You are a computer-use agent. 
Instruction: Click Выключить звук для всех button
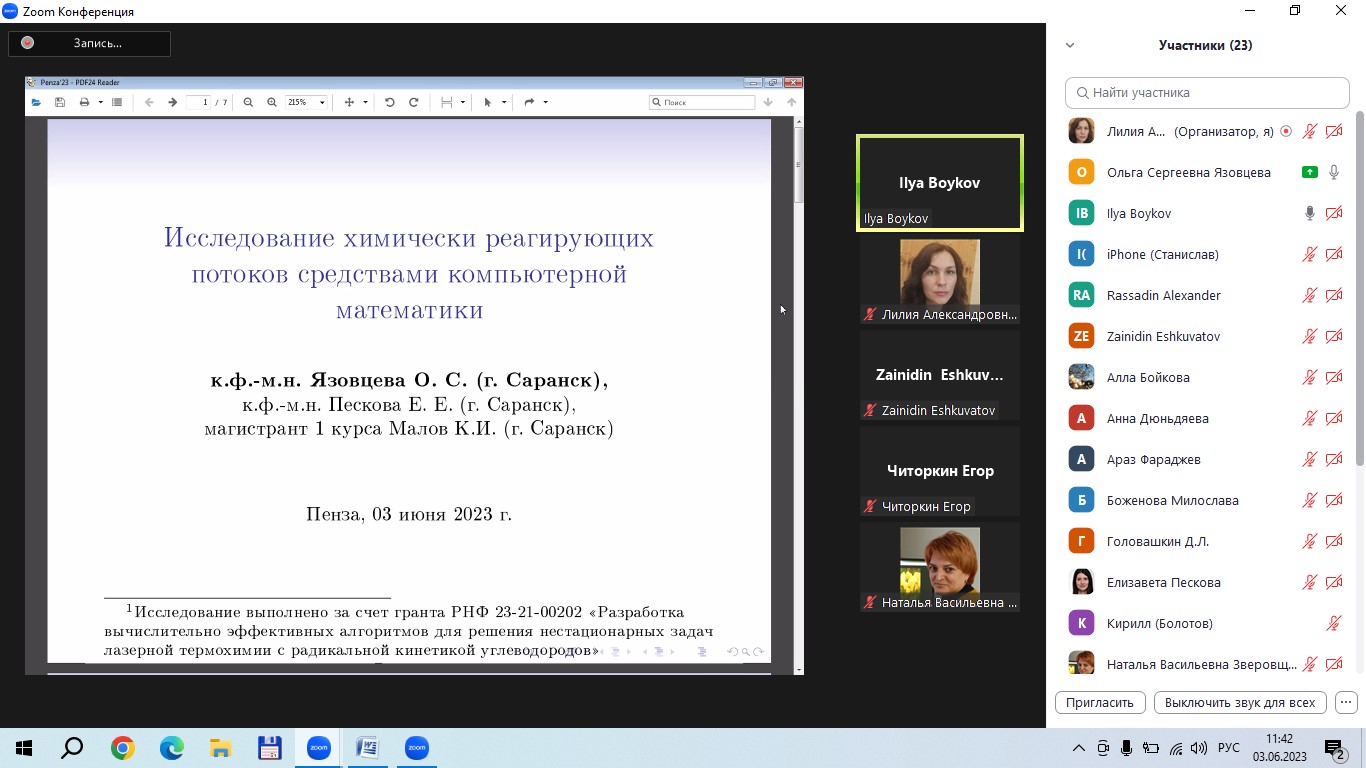tap(1239, 702)
